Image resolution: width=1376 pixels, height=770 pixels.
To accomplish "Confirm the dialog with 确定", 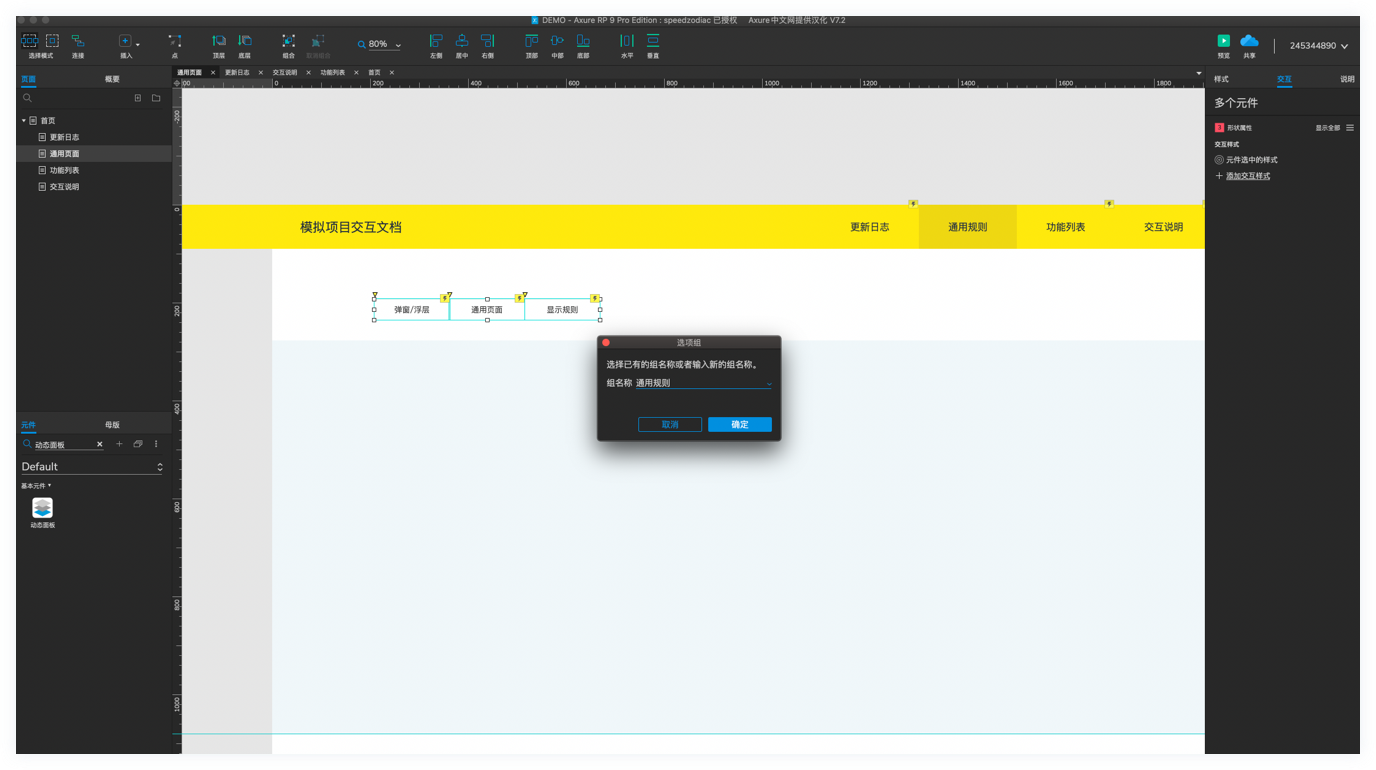I will coord(740,425).
